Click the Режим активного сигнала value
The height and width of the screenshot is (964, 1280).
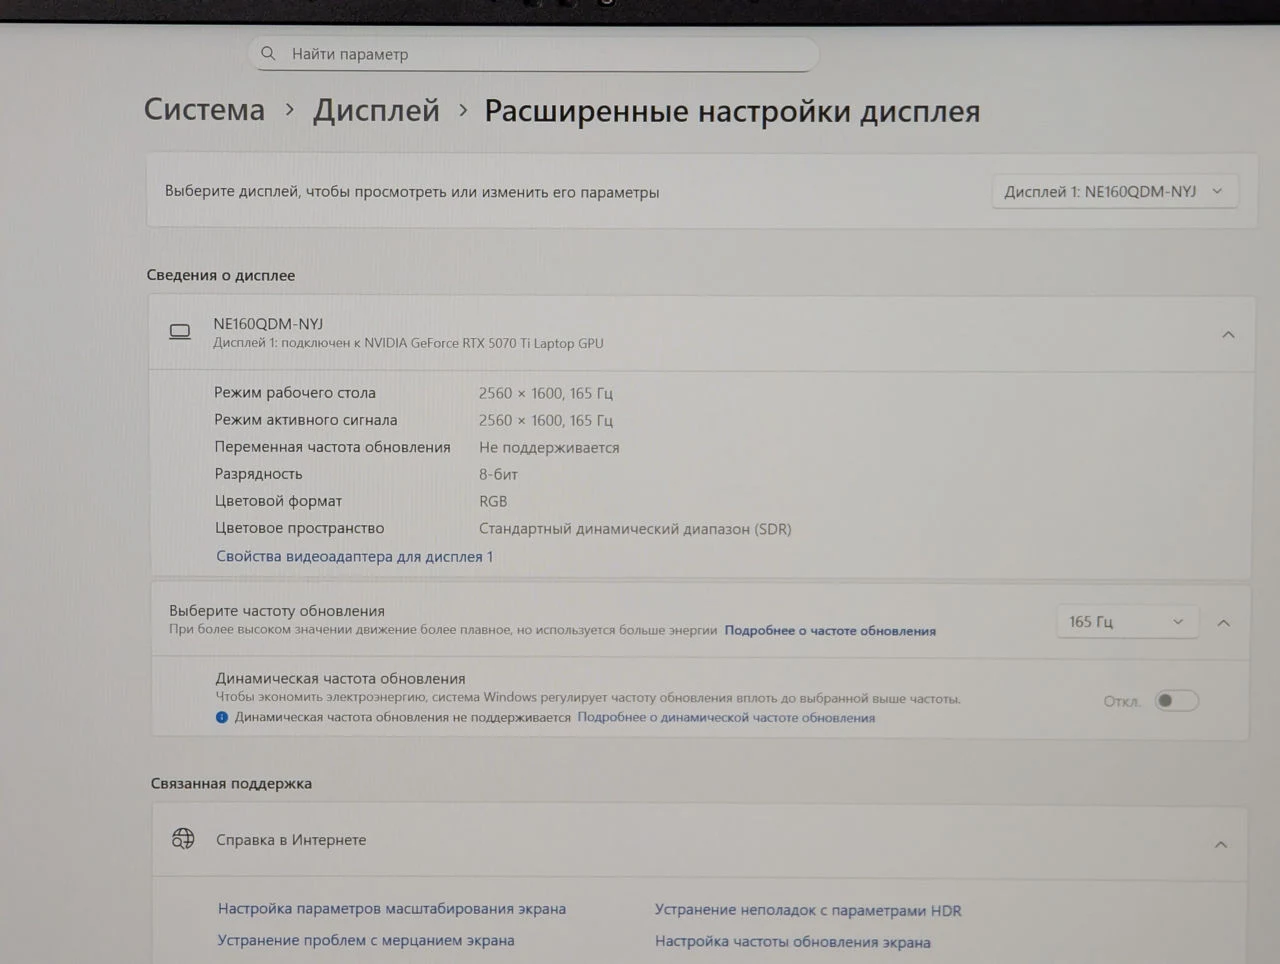546,420
